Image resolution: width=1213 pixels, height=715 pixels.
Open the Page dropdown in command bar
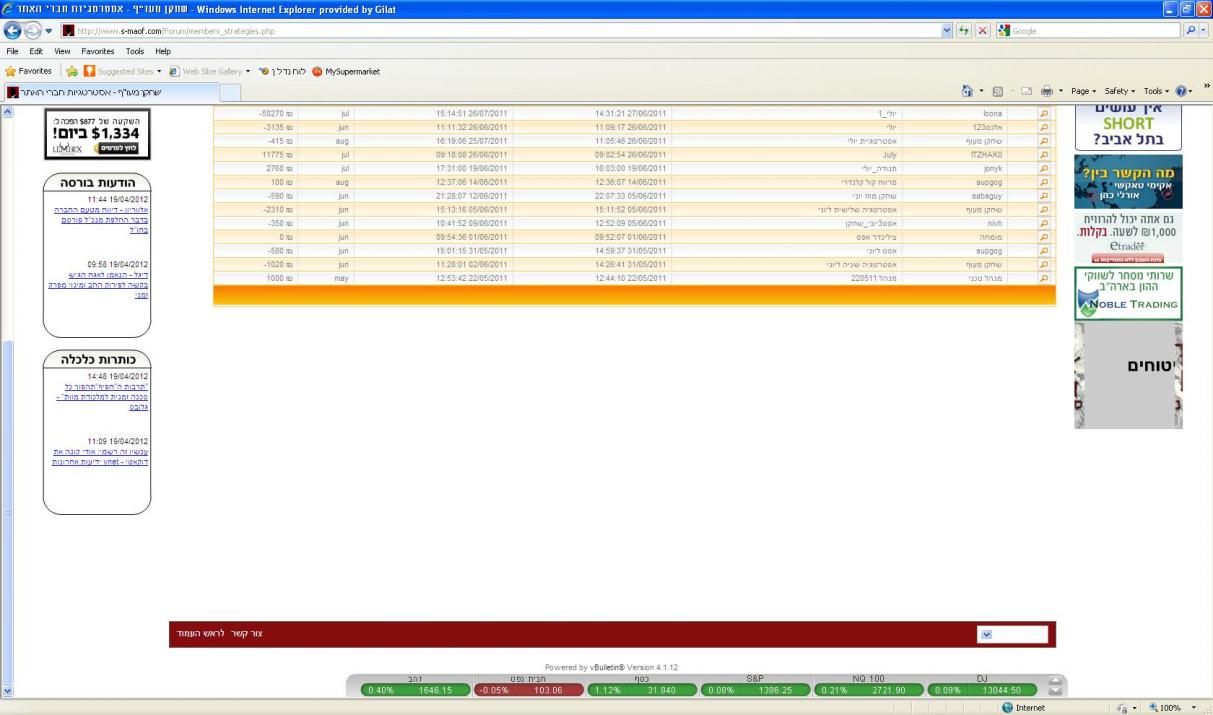[x=1084, y=91]
